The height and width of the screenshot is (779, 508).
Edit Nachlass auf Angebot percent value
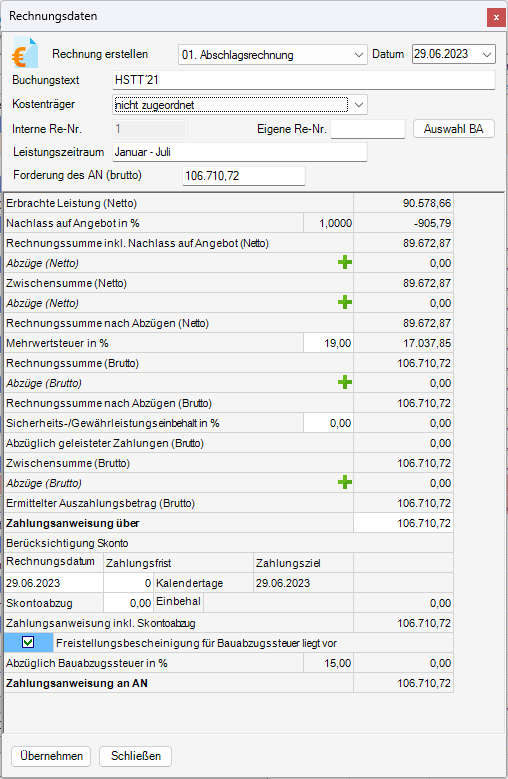[x=328, y=223]
